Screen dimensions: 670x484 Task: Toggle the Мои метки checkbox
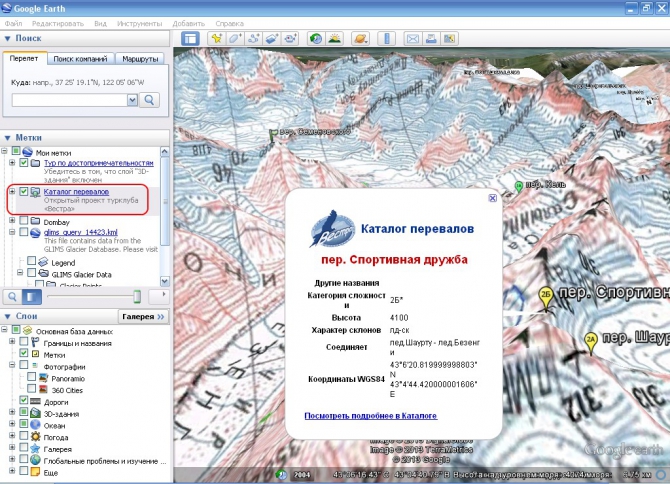point(16,151)
